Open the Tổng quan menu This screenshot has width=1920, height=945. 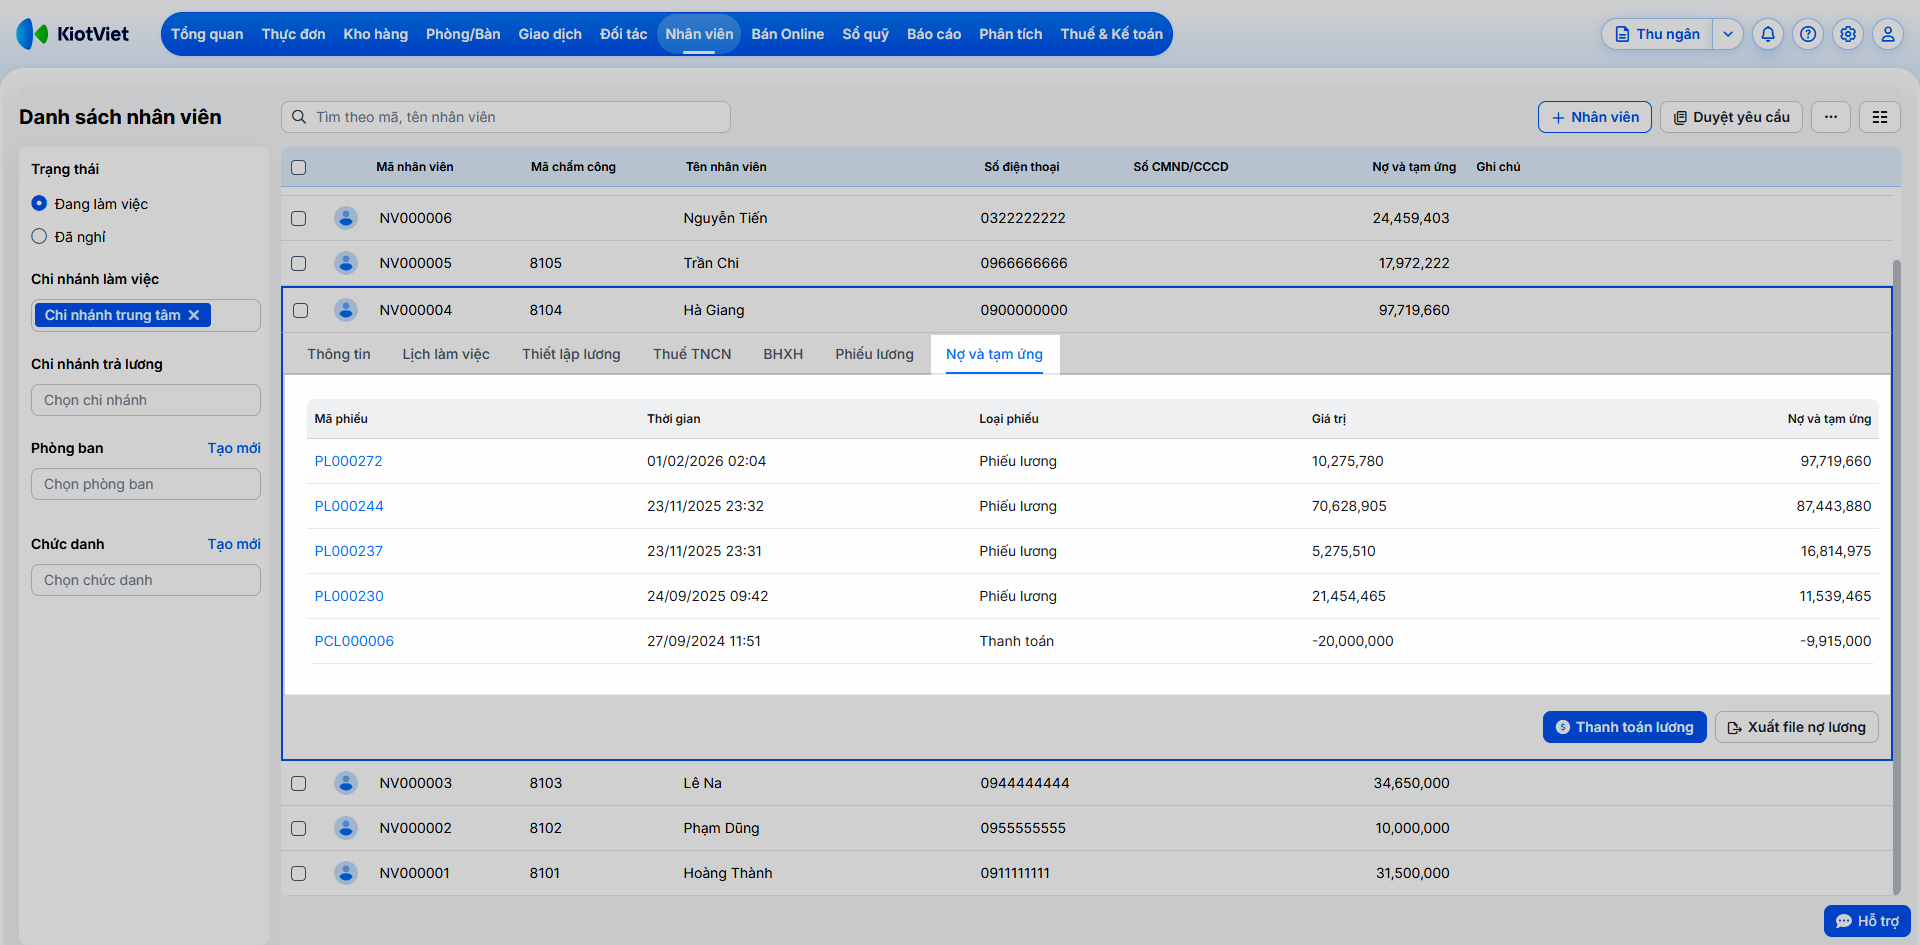pyautogui.click(x=207, y=34)
